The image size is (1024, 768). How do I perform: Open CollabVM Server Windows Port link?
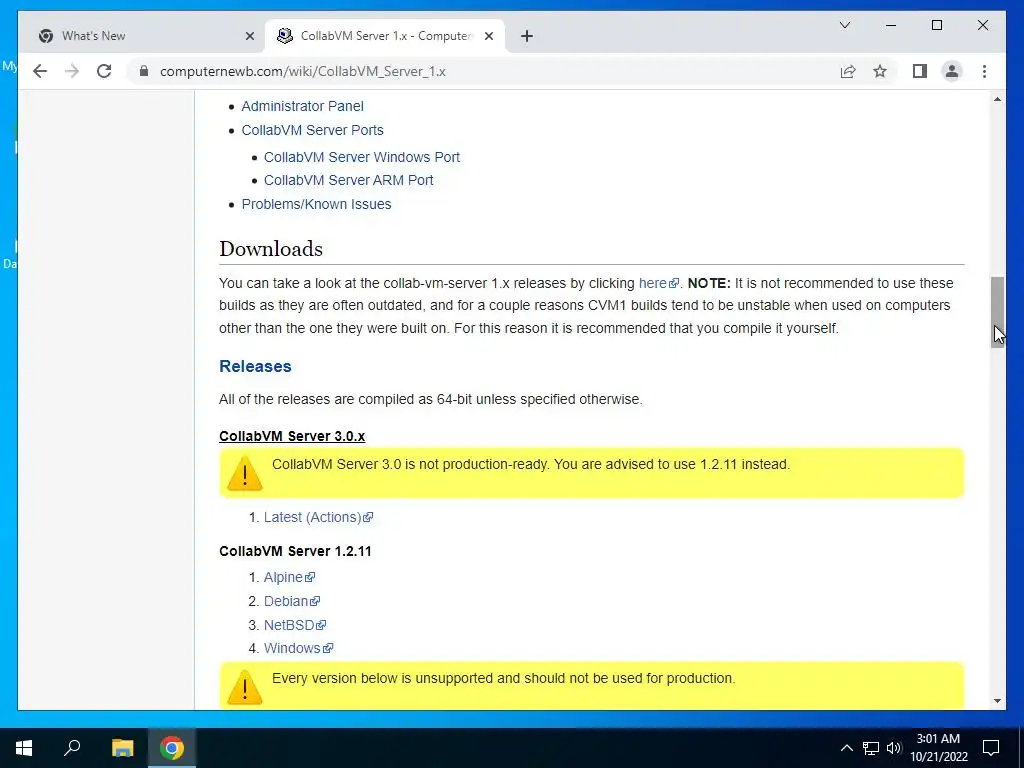click(x=362, y=157)
